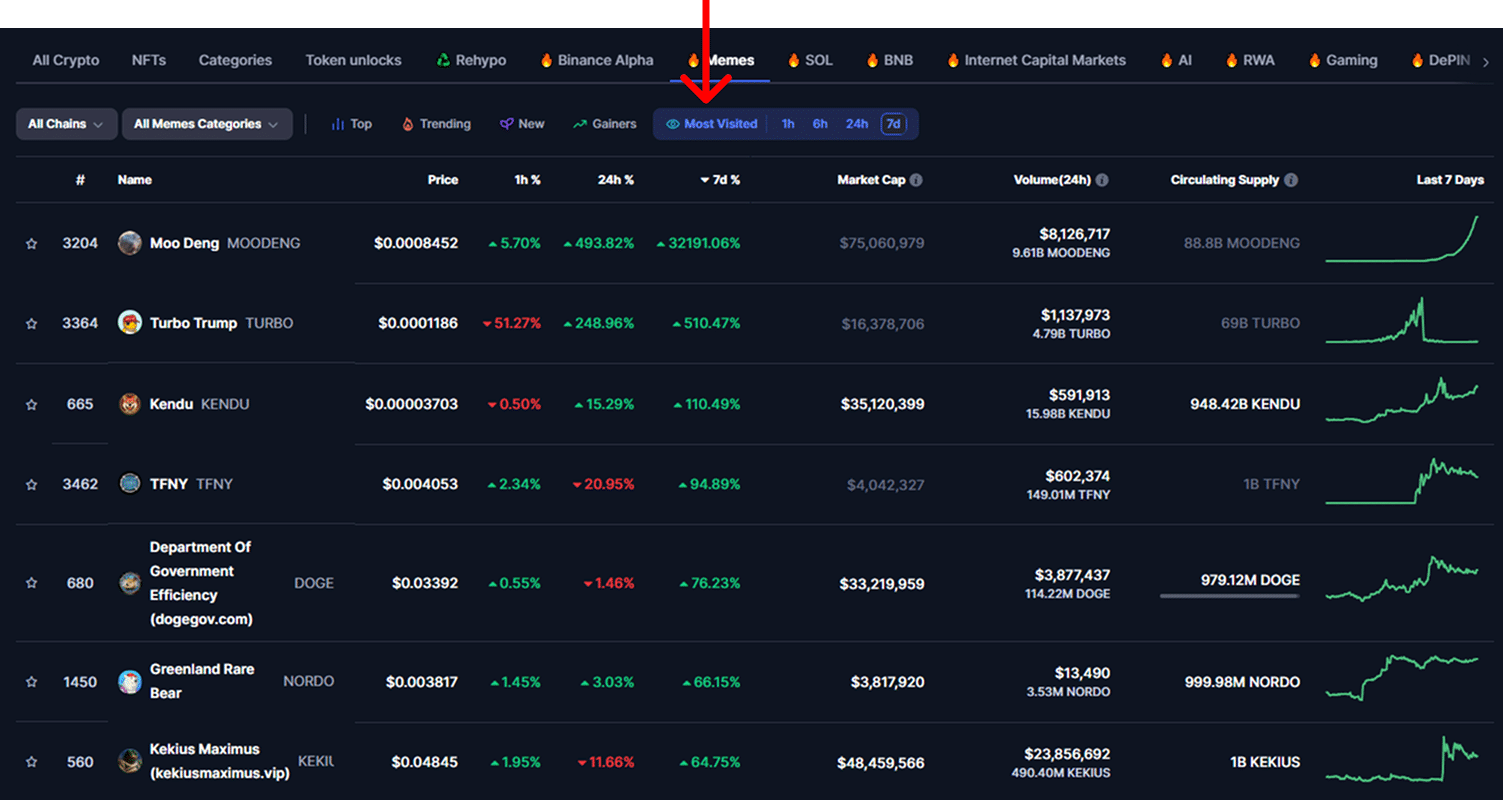
Task: Click the Moo Deng coin logo
Action: pos(130,243)
